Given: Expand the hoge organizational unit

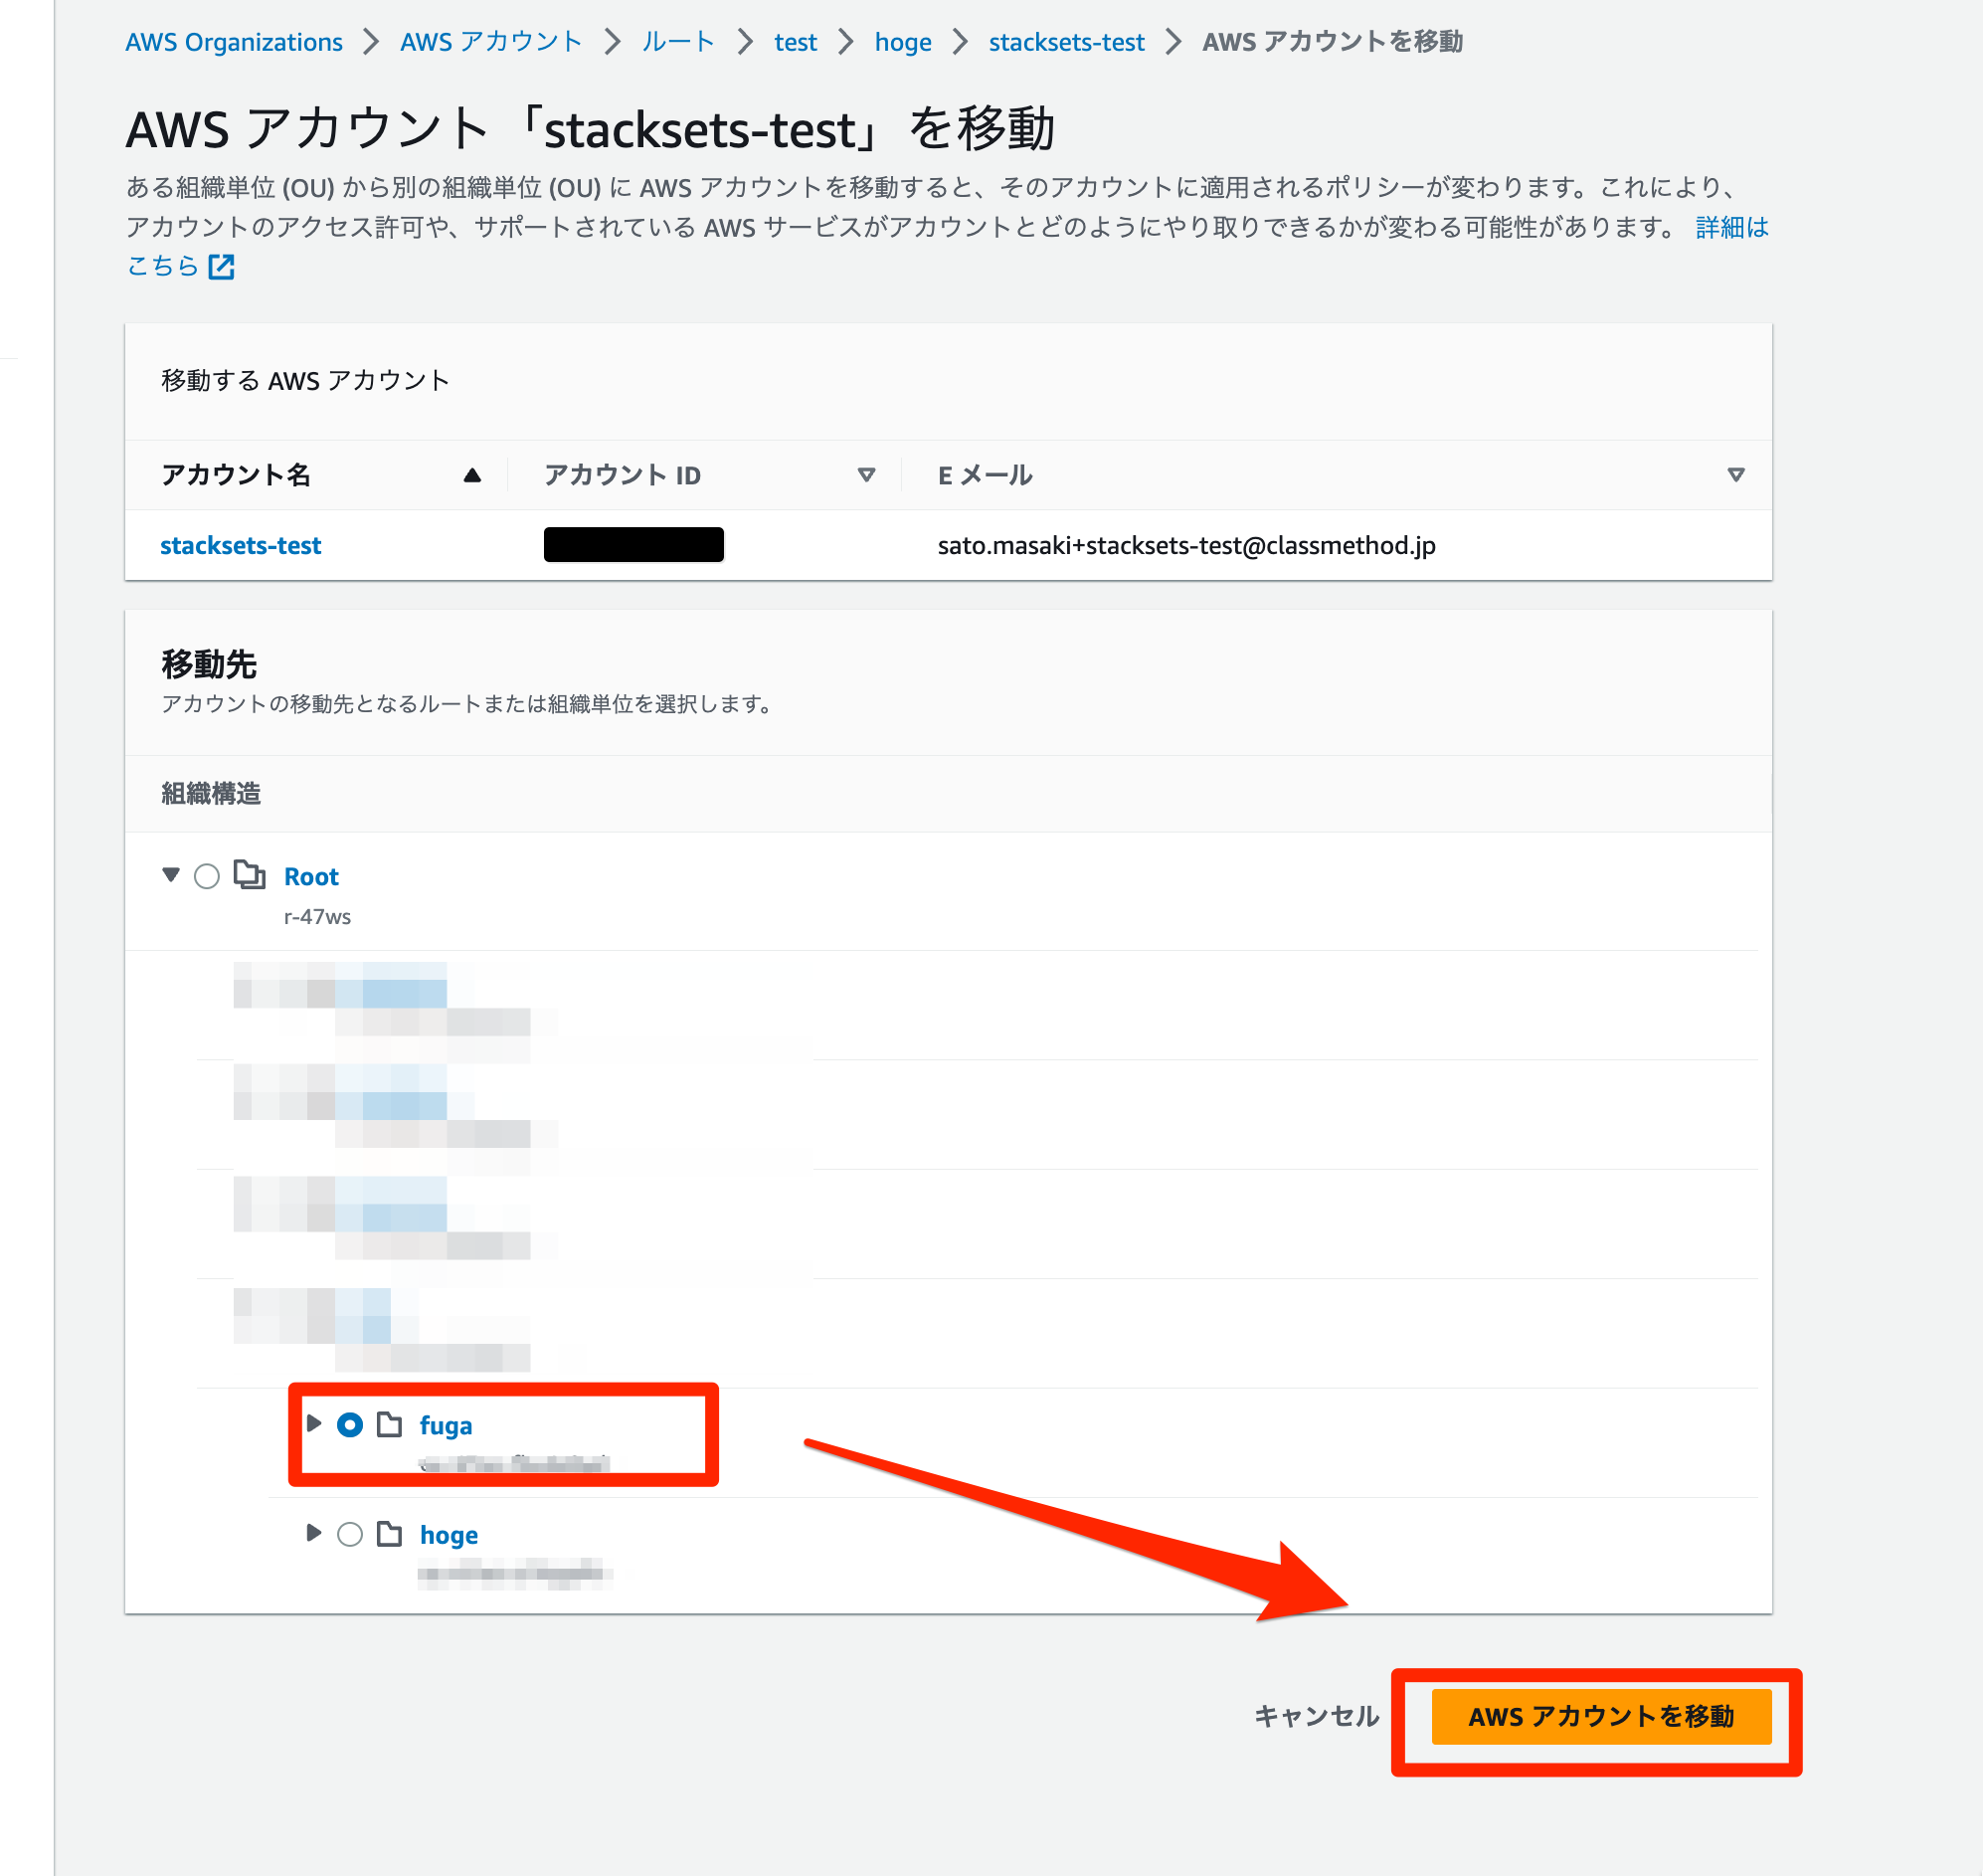Looking at the screenshot, I should click(314, 1534).
